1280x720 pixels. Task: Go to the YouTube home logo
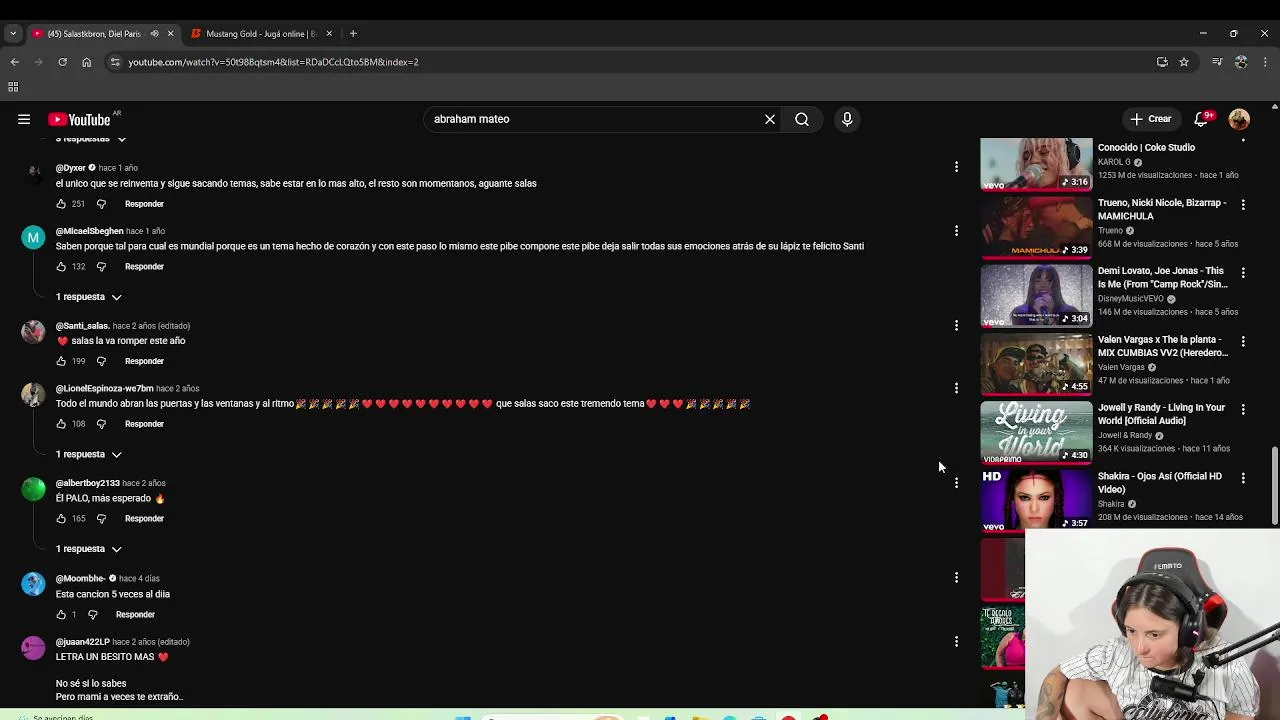pyautogui.click(x=79, y=120)
